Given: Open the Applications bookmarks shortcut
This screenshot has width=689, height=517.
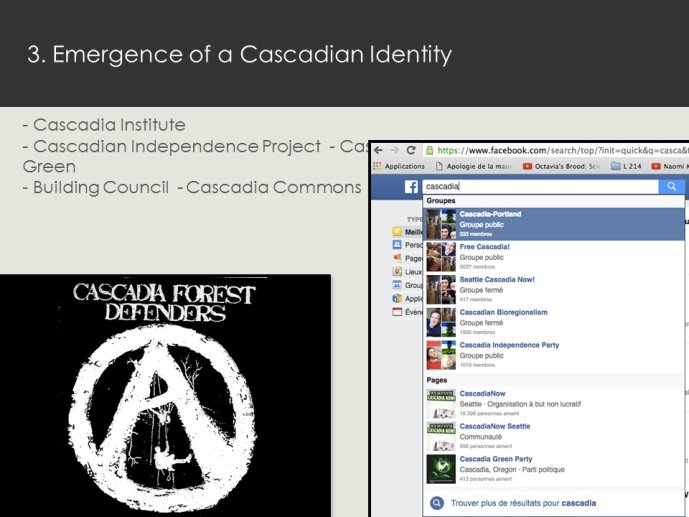Looking at the screenshot, I should click(x=399, y=166).
